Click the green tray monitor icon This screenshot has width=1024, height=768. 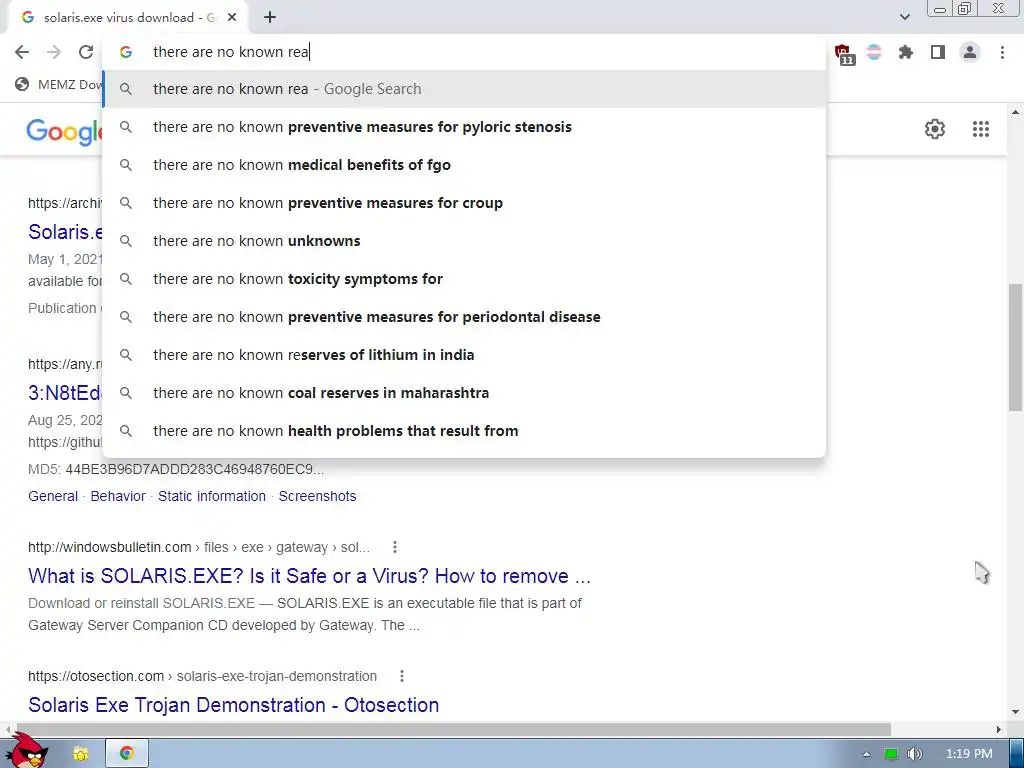coord(890,754)
